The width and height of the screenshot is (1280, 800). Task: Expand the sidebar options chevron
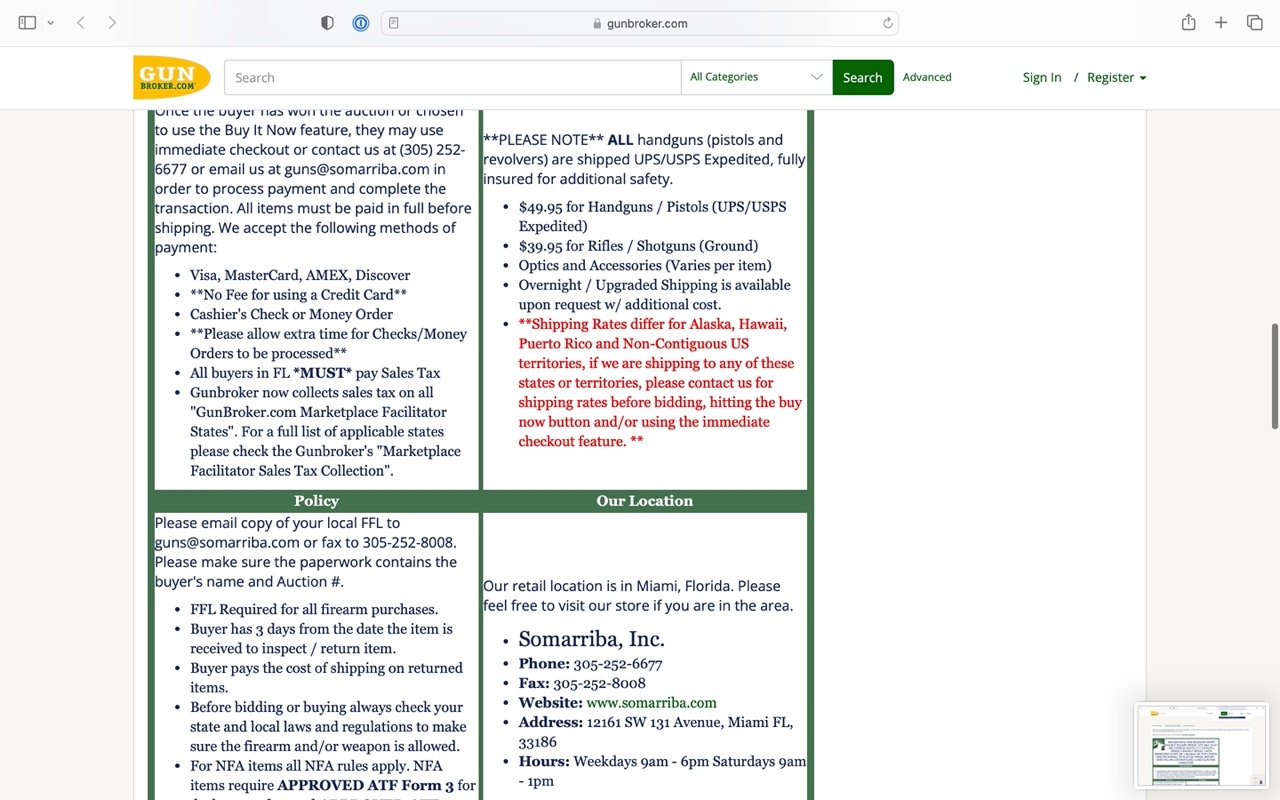[x=51, y=22]
